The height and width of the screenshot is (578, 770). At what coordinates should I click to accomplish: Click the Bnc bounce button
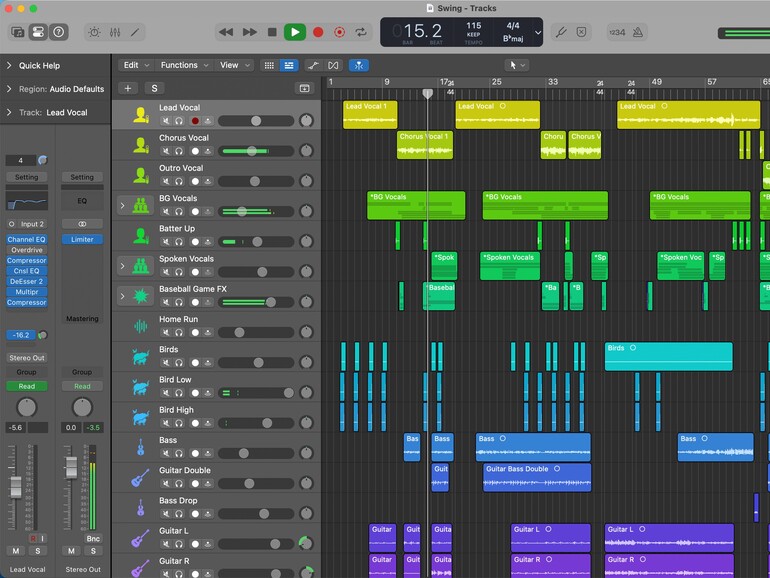(x=93, y=539)
